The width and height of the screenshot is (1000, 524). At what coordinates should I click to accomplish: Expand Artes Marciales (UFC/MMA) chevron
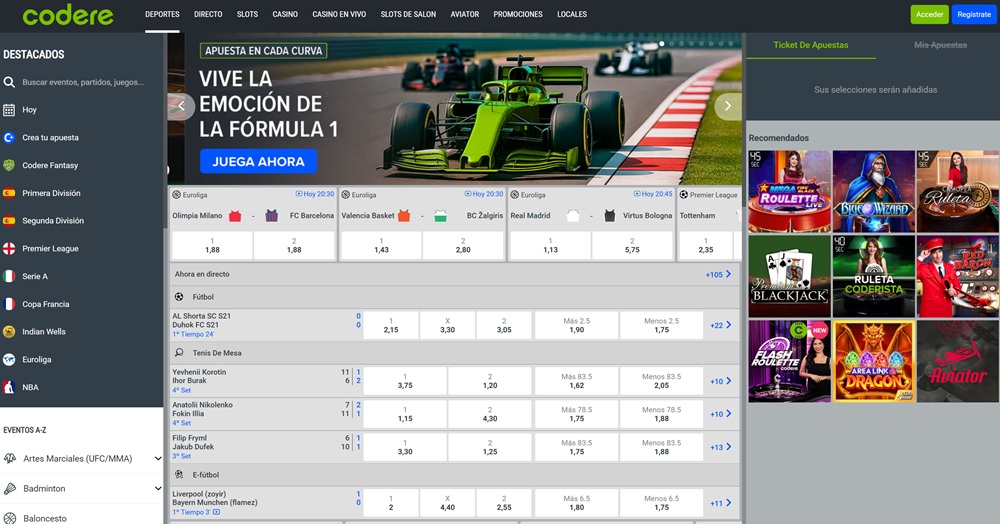(158, 458)
